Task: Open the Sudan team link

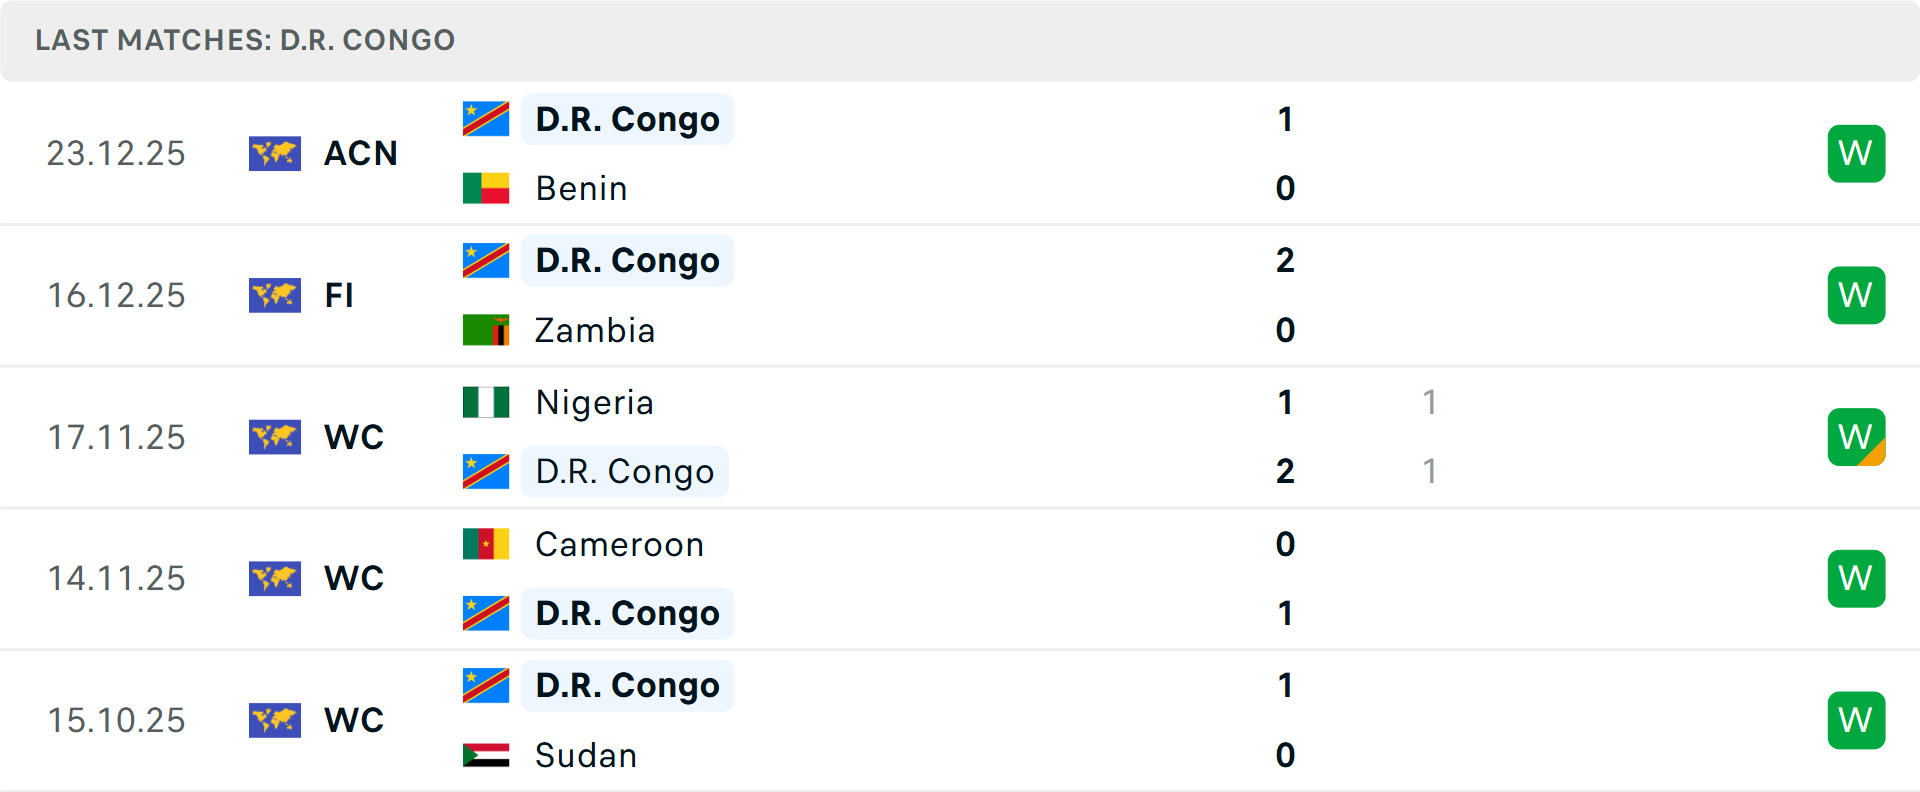Action: 585,755
